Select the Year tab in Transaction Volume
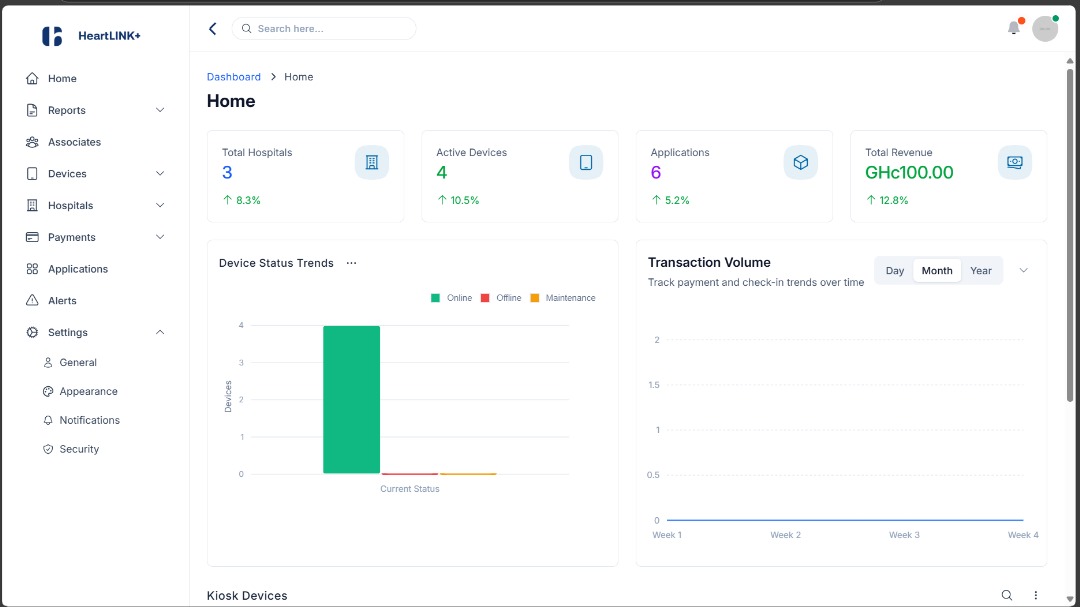 (981, 271)
